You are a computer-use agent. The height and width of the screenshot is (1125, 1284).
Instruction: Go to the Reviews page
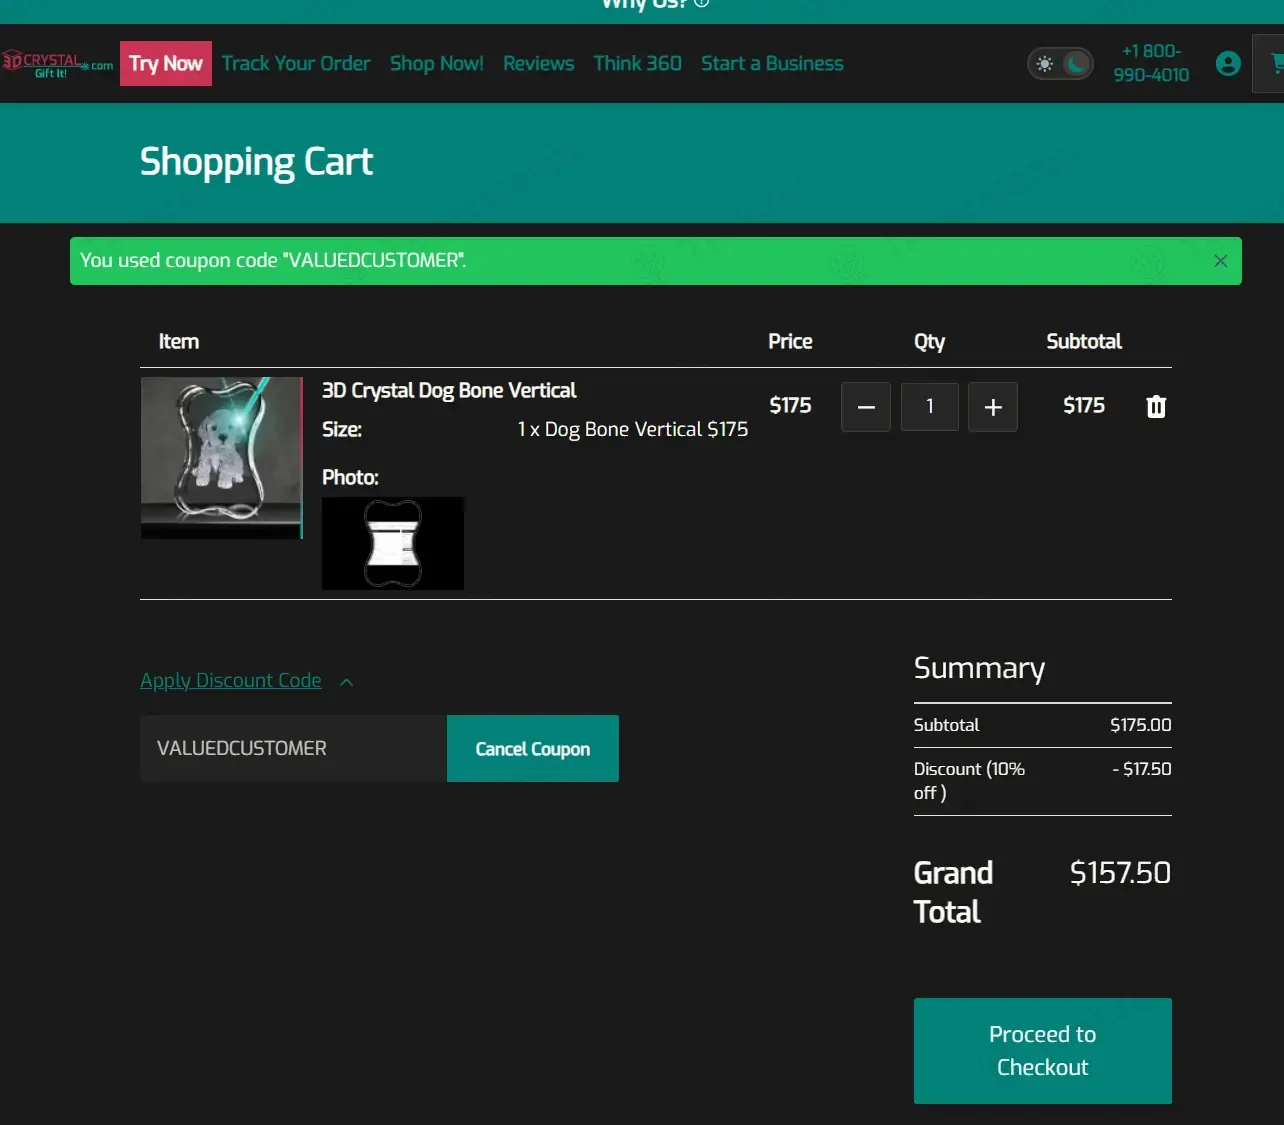pyautogui.click(x=539, y=63)
